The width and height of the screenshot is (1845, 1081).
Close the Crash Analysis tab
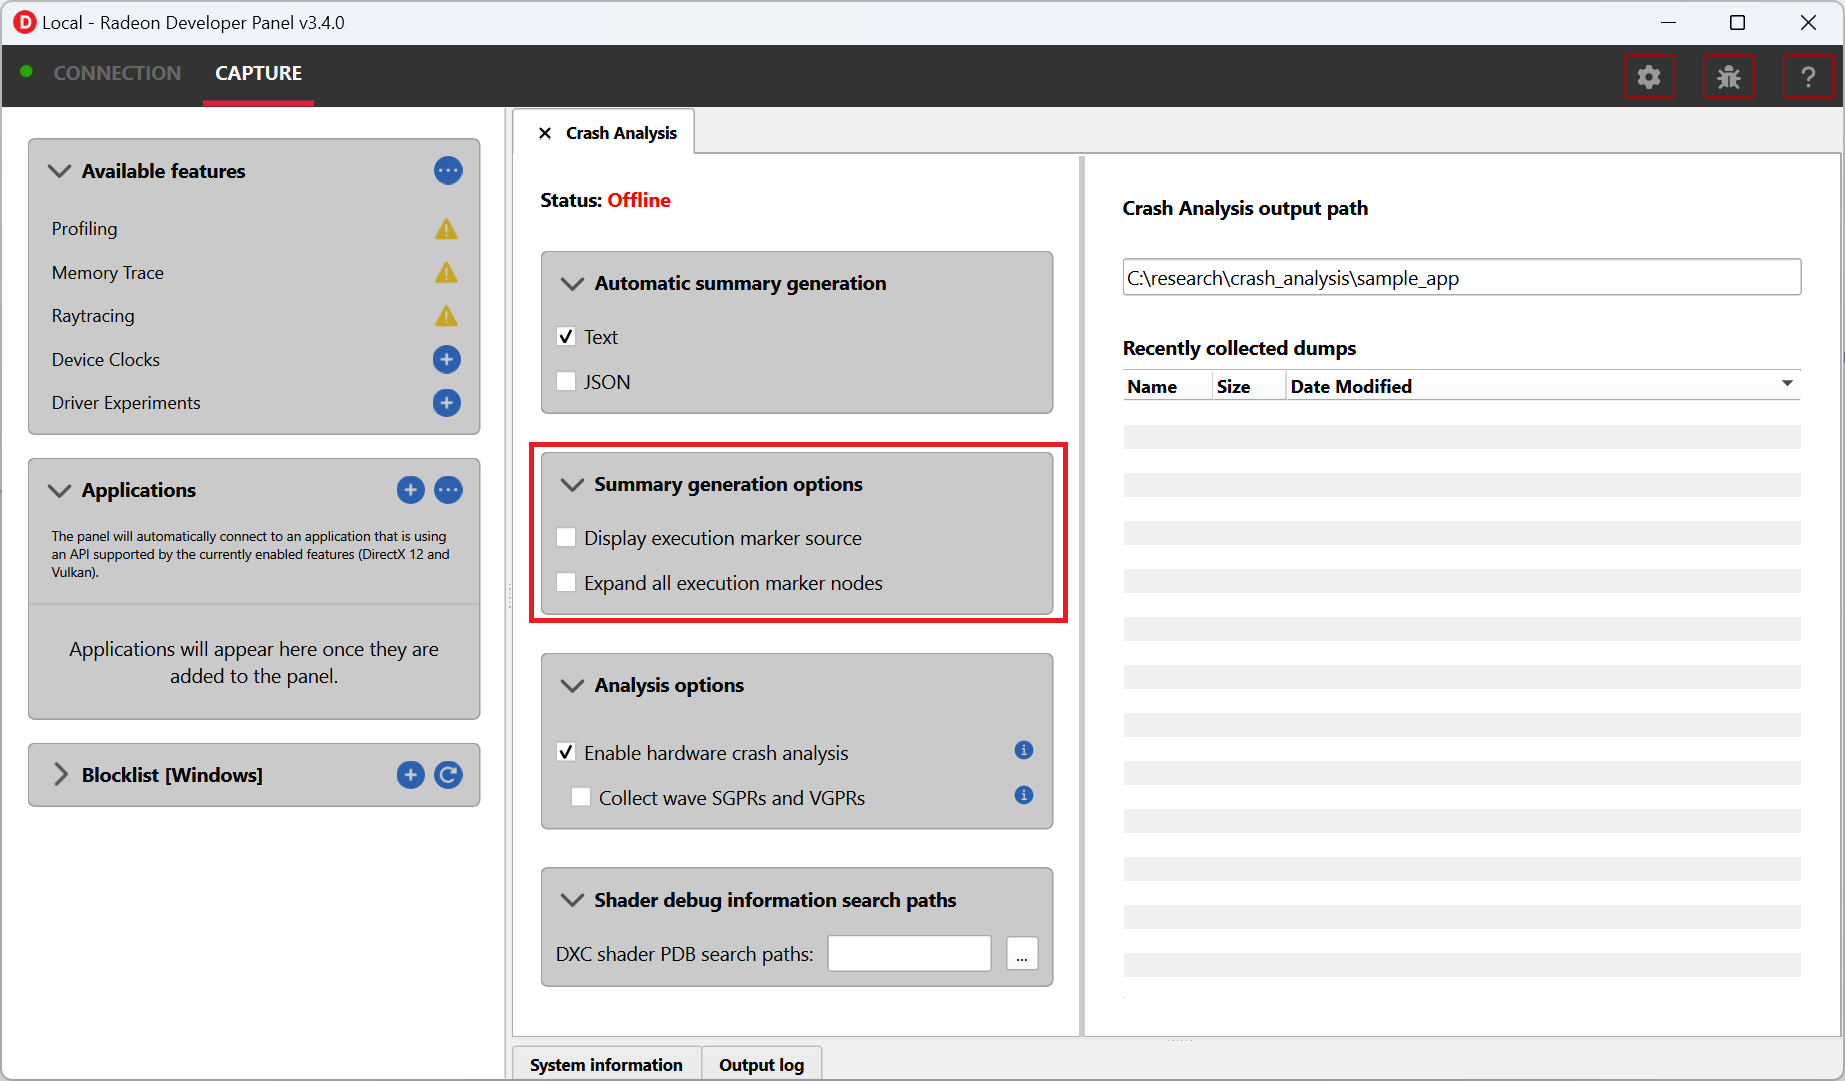[x=545, y=133]
